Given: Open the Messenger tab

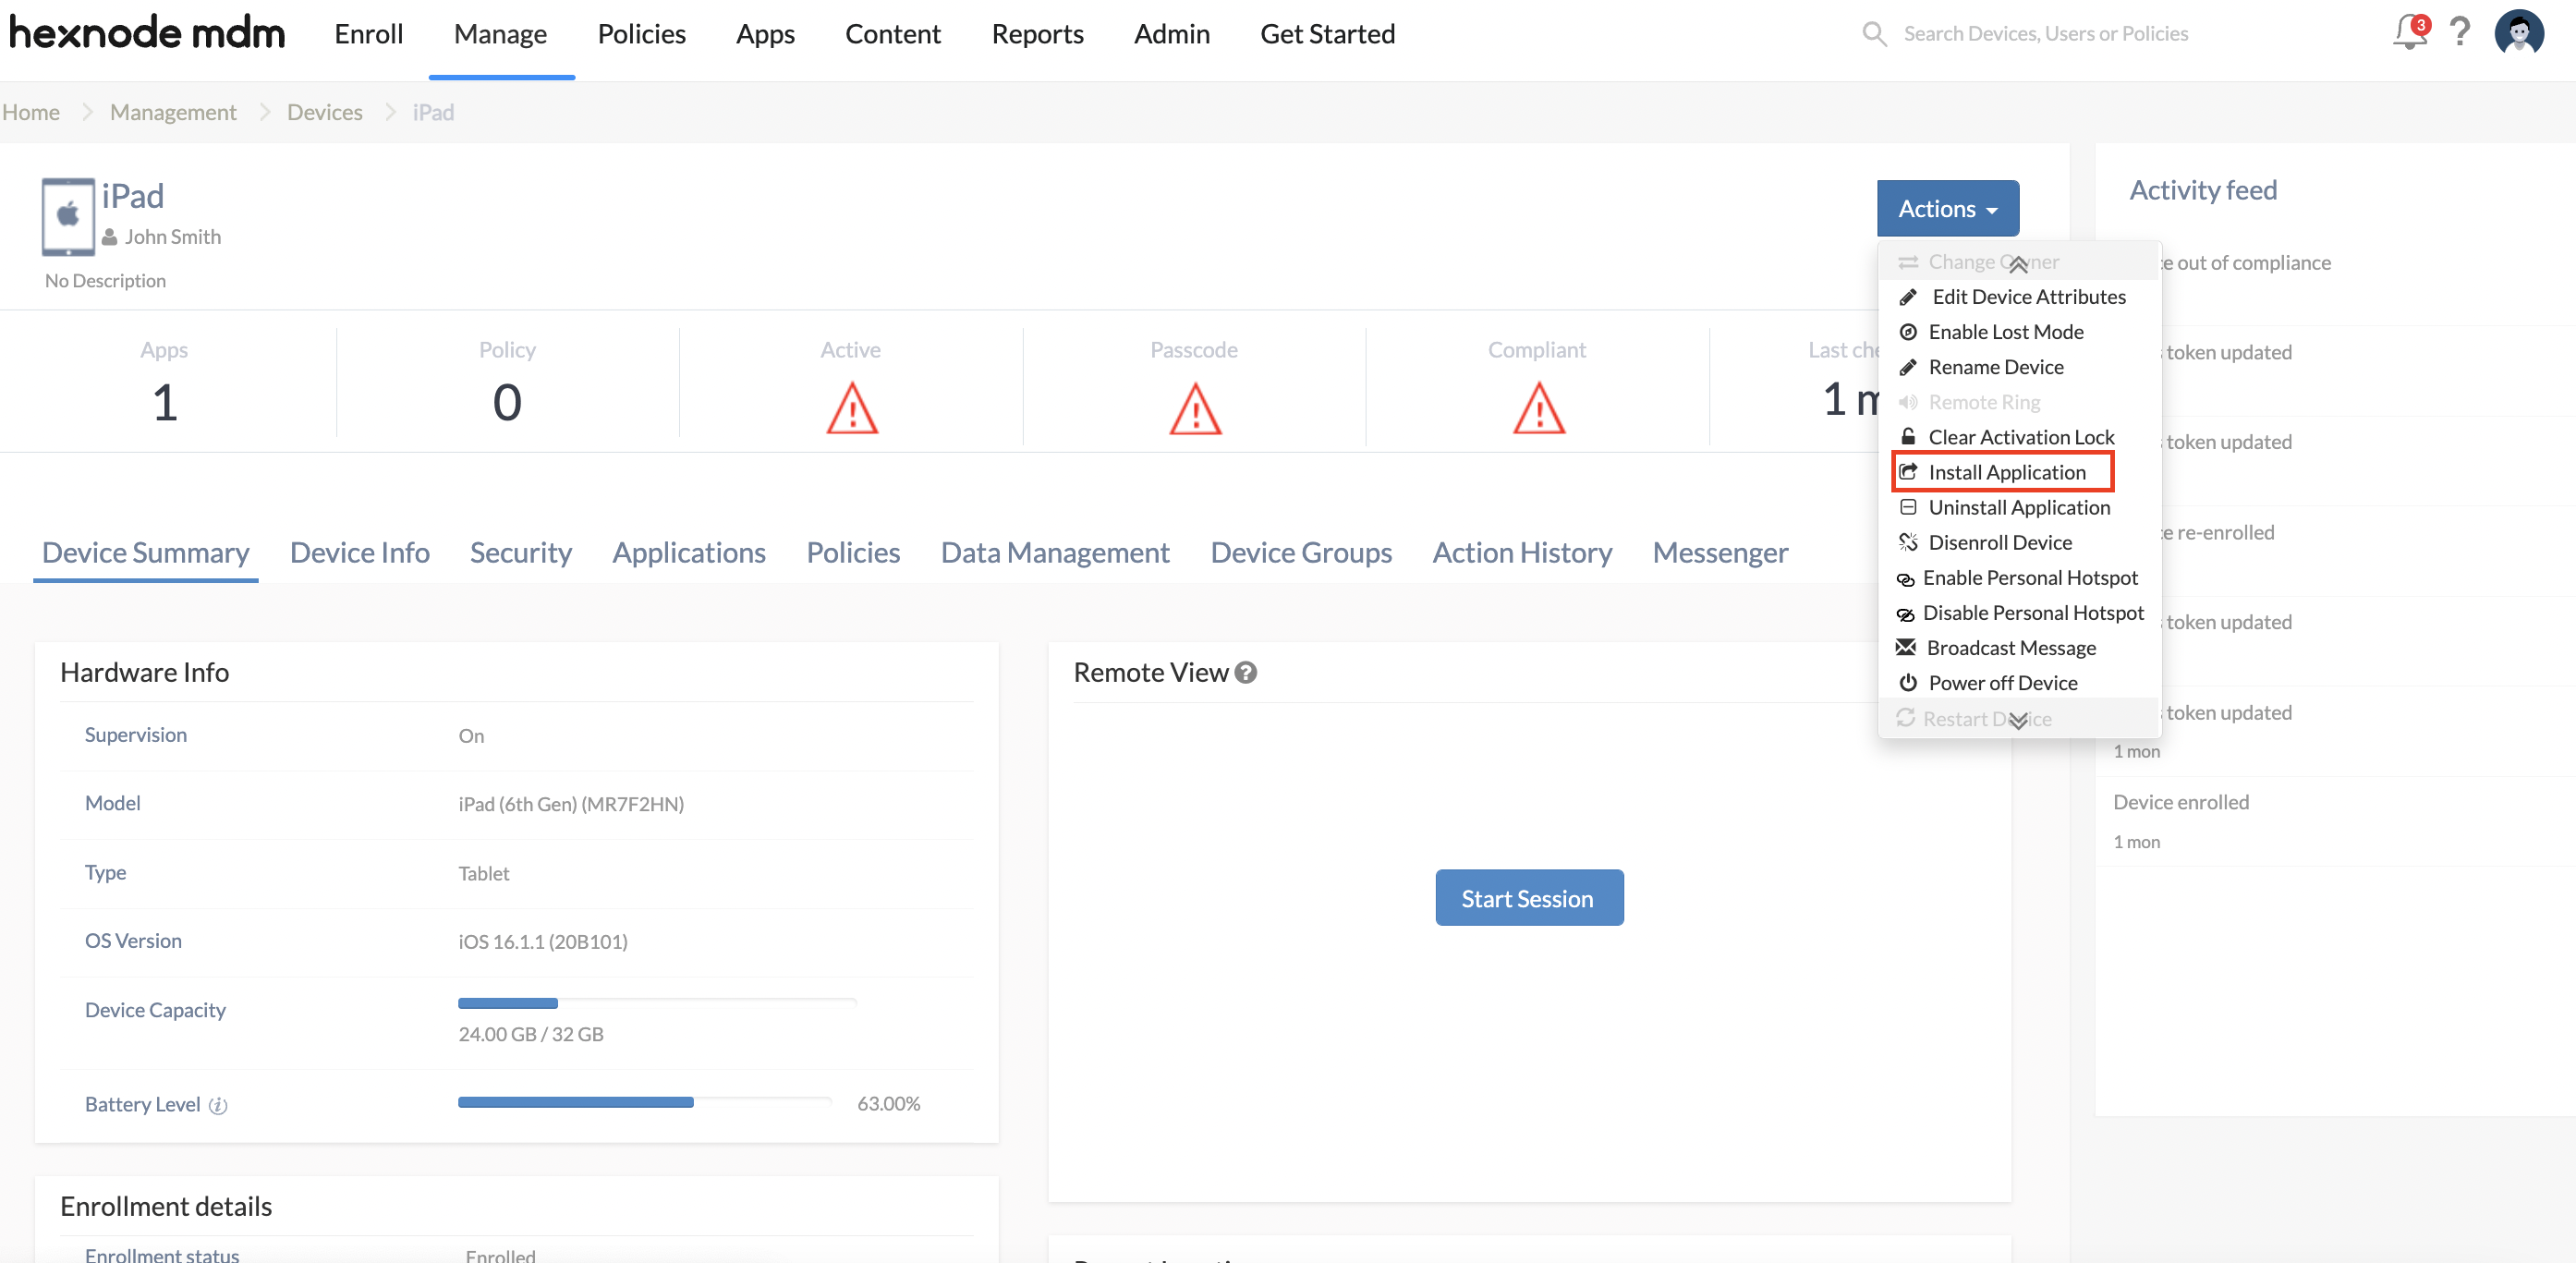Looking at the screenshot, I should pyautogui.click(x=1720, y=552).
